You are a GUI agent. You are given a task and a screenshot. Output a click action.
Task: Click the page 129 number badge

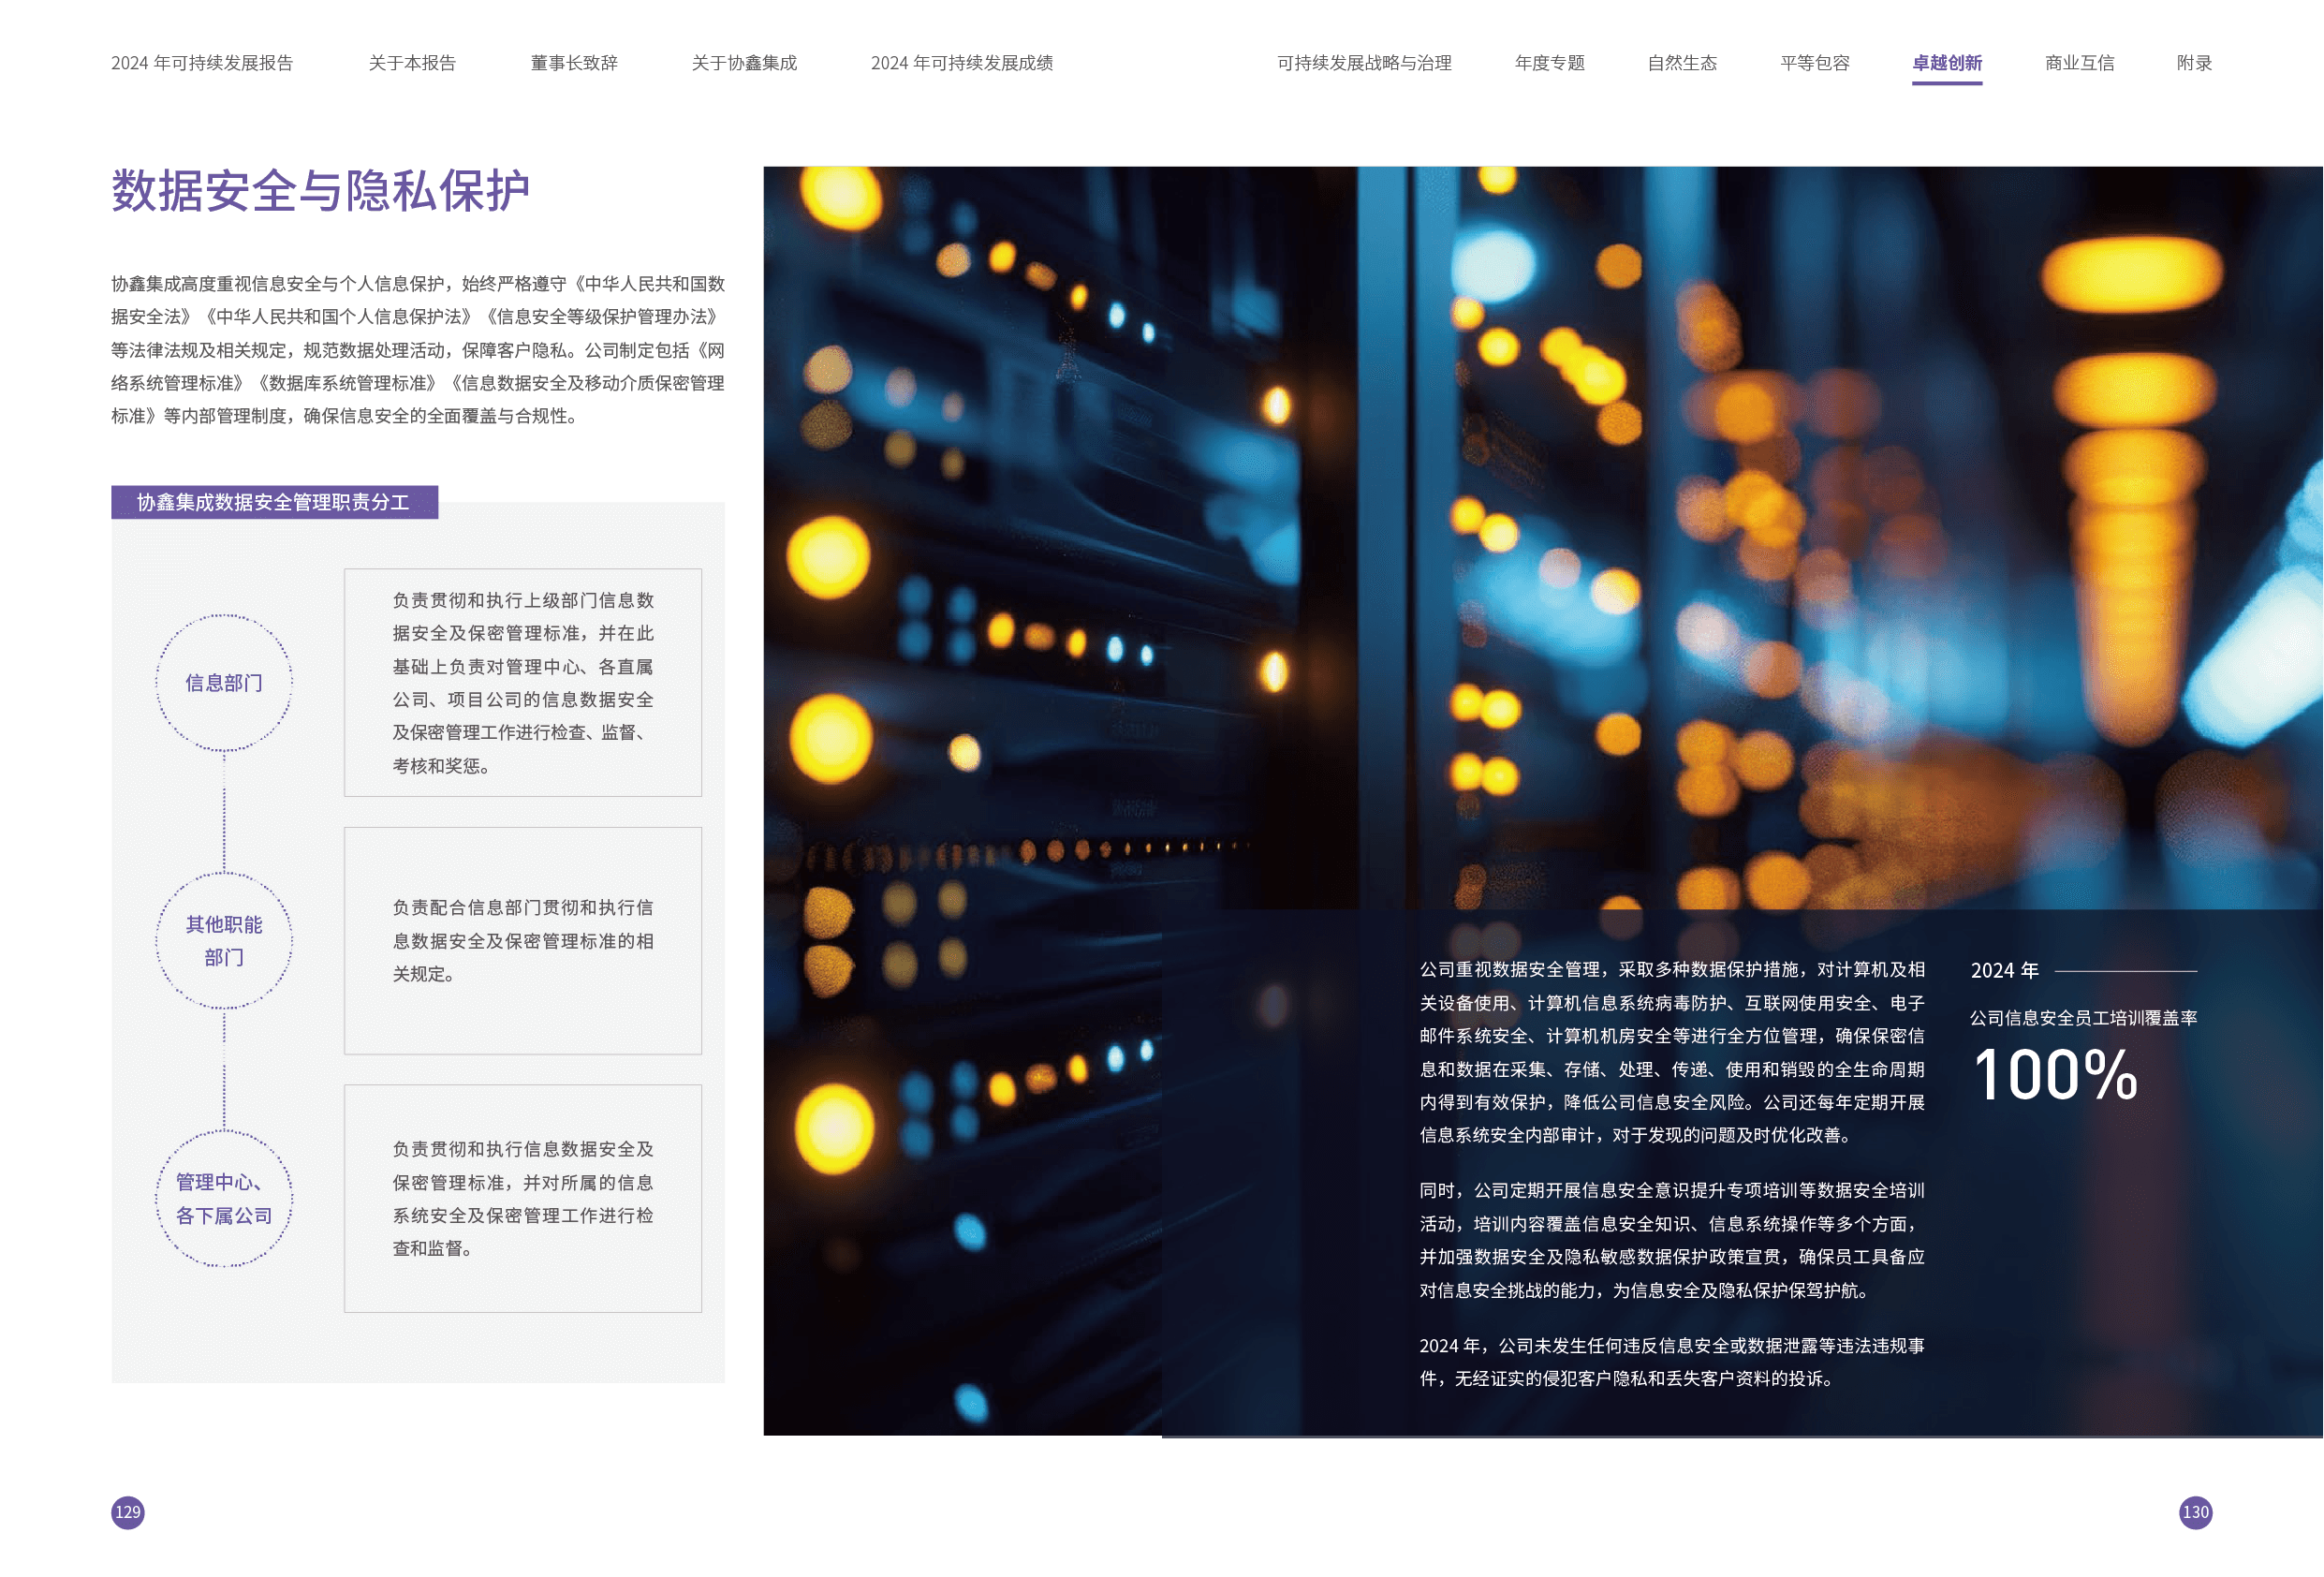coord(128,1511)
